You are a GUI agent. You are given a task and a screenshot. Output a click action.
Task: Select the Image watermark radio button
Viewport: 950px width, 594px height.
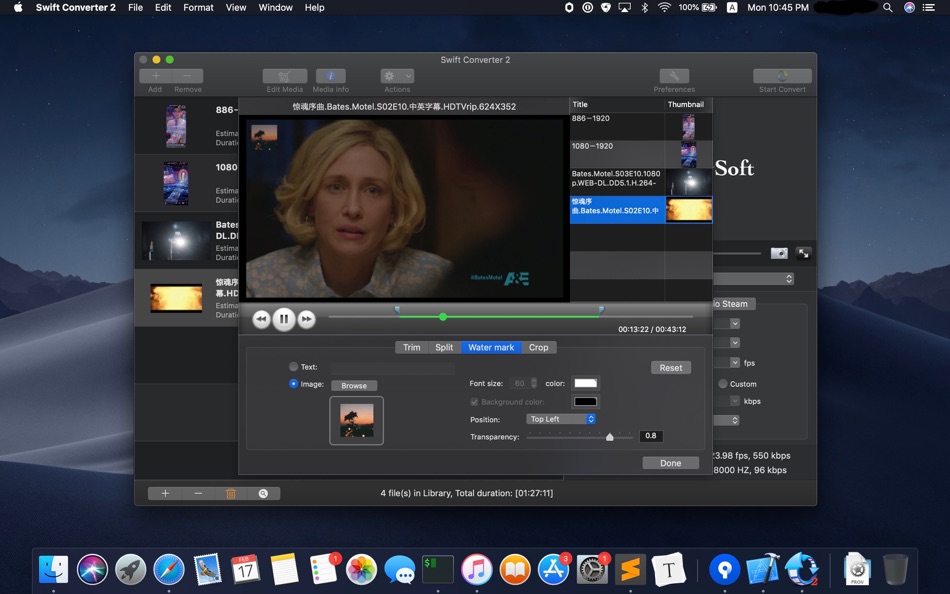[x=291, y=385]
